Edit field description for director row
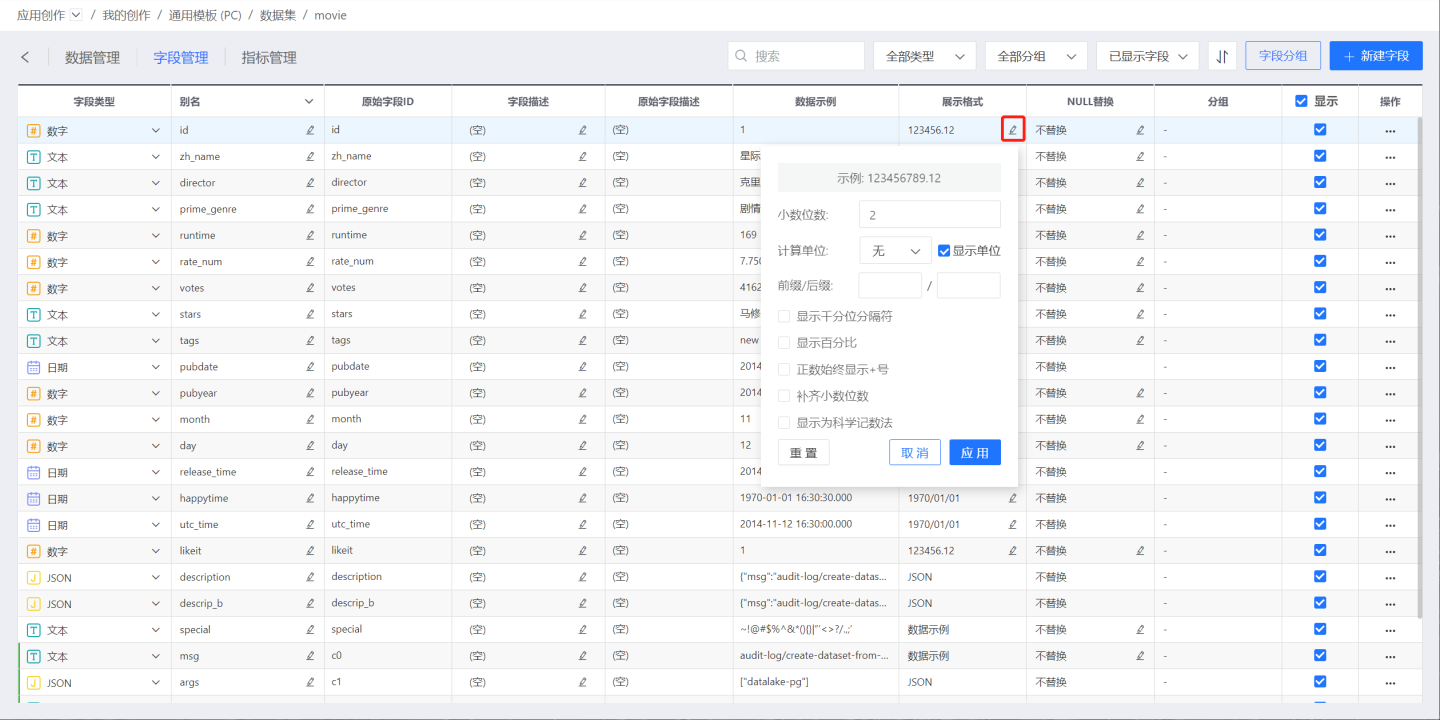The height and width of the screenshot is (720, 1440). pyautogui.click(x=583, y=183)
